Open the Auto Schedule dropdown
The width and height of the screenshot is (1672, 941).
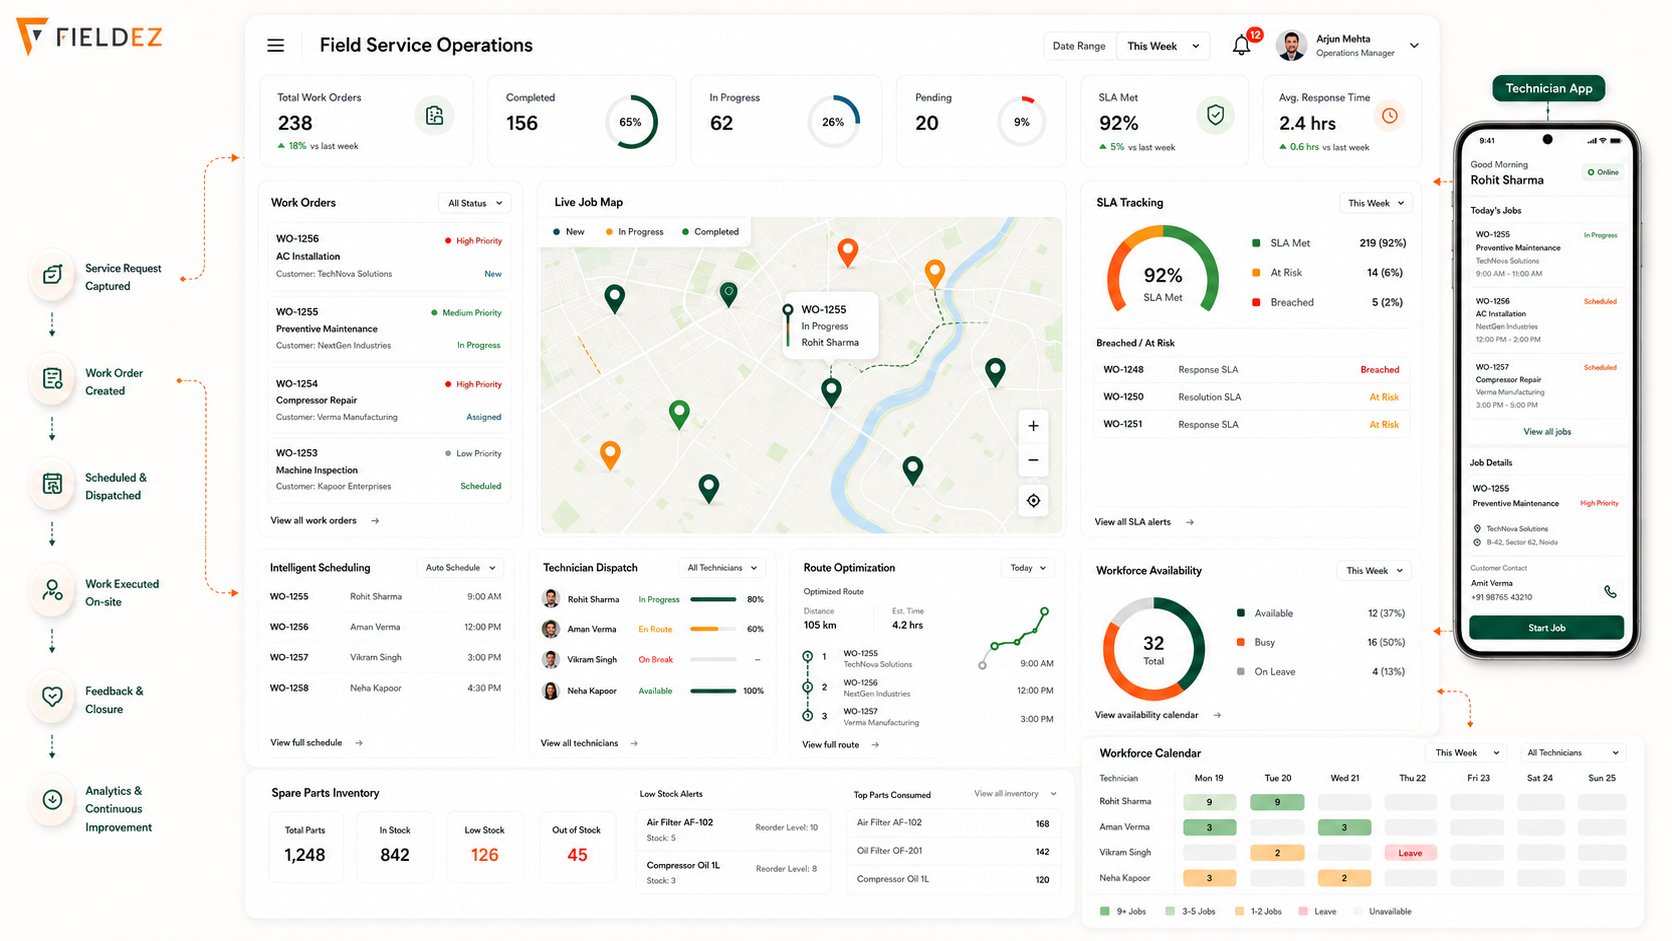point(460,568)
